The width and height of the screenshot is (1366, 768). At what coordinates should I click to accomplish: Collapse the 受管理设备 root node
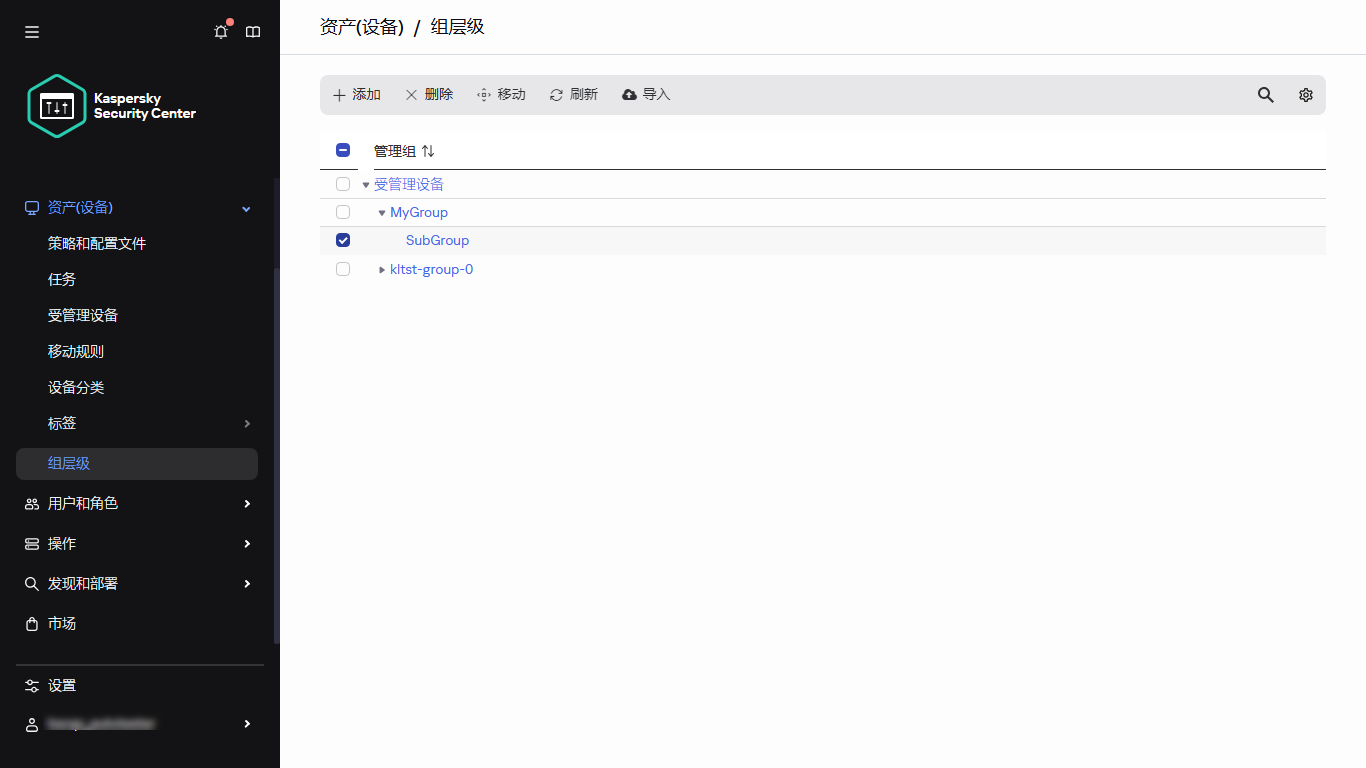pyautogui.click(x=365, y=184)
